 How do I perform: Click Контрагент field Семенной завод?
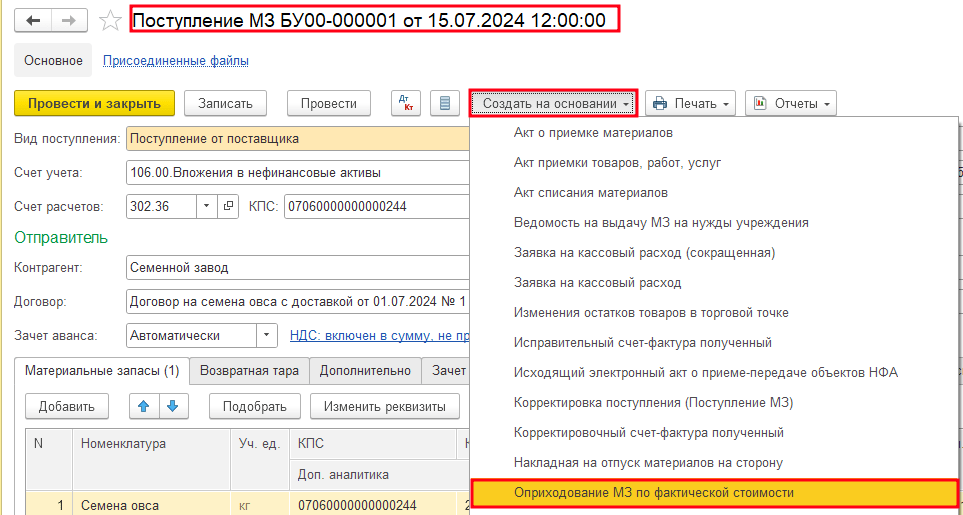tap(298, 268)
